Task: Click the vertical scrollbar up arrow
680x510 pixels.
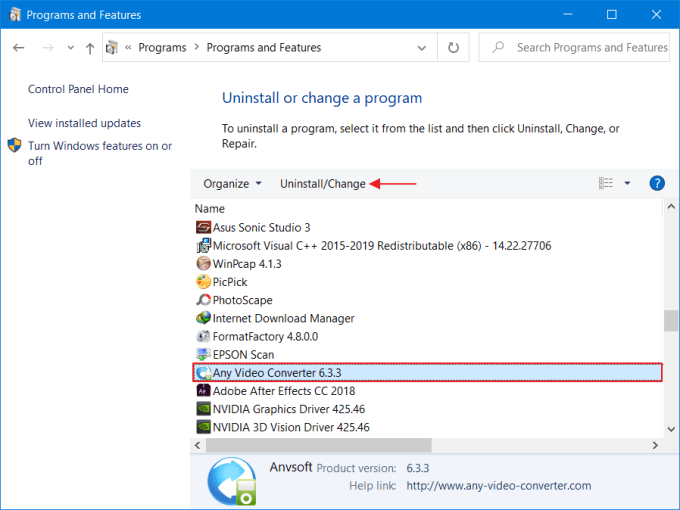Action: tap(671, 206)
